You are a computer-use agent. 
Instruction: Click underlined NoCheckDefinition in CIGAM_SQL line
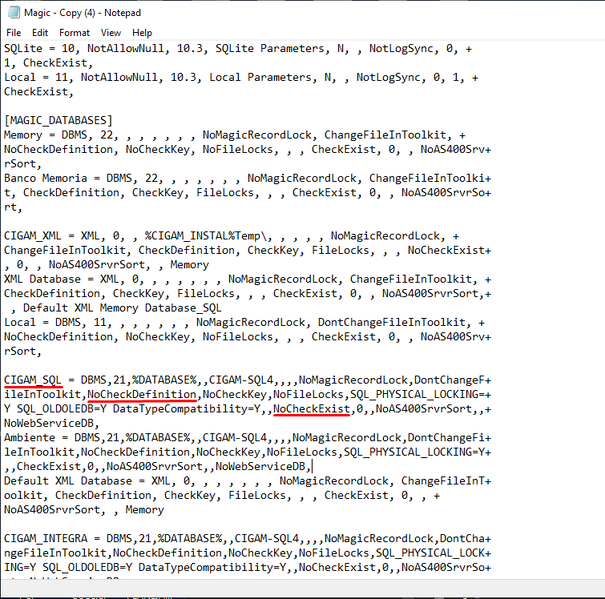click(x=142, y=394)
